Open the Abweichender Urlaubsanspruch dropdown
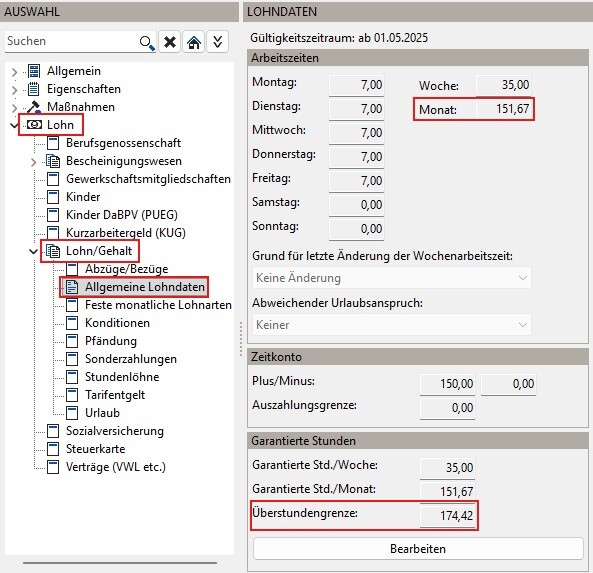 392,325
